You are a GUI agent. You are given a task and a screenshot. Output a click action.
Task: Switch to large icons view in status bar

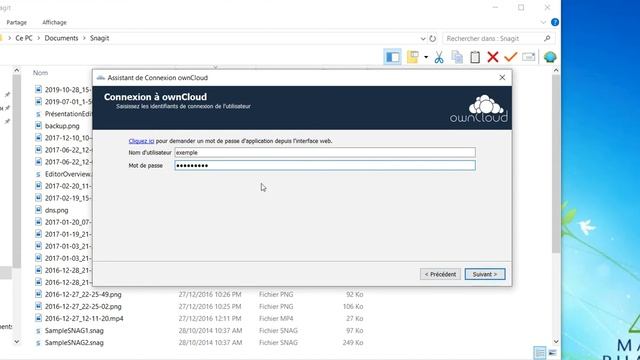pos(552,352)
